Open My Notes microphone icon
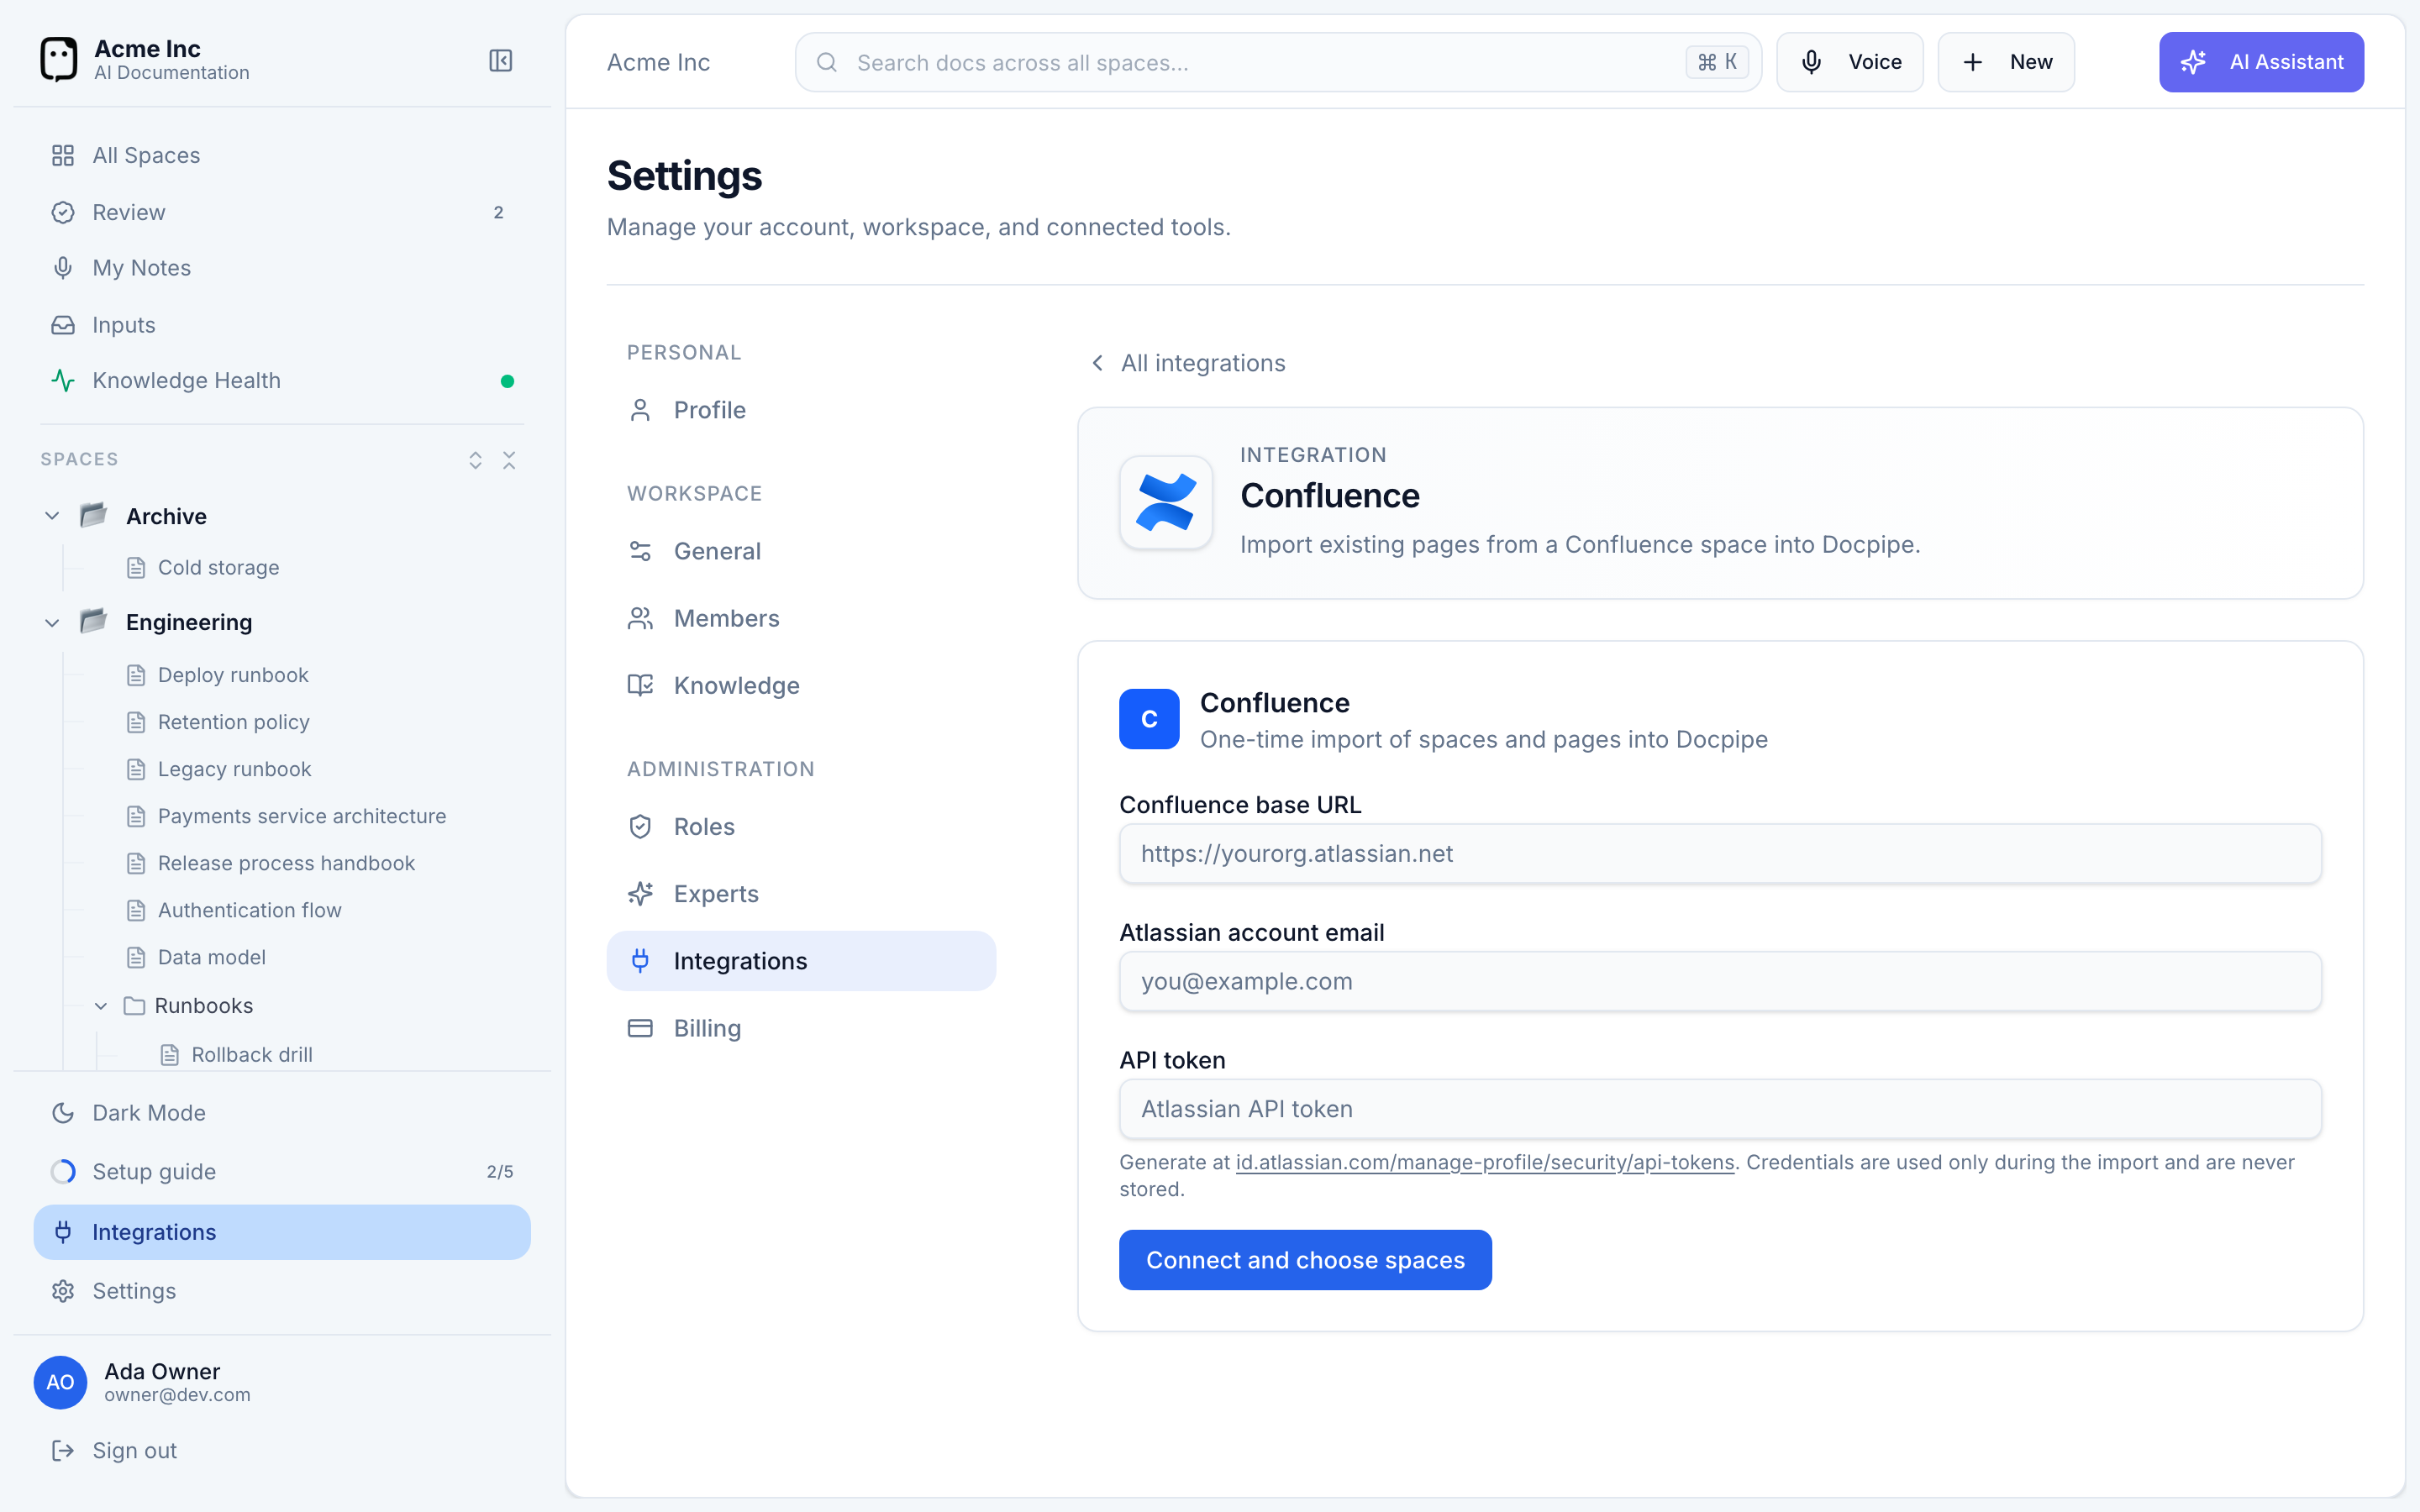The height and width of the screenshot is (1512, 2420). [63, 268]
